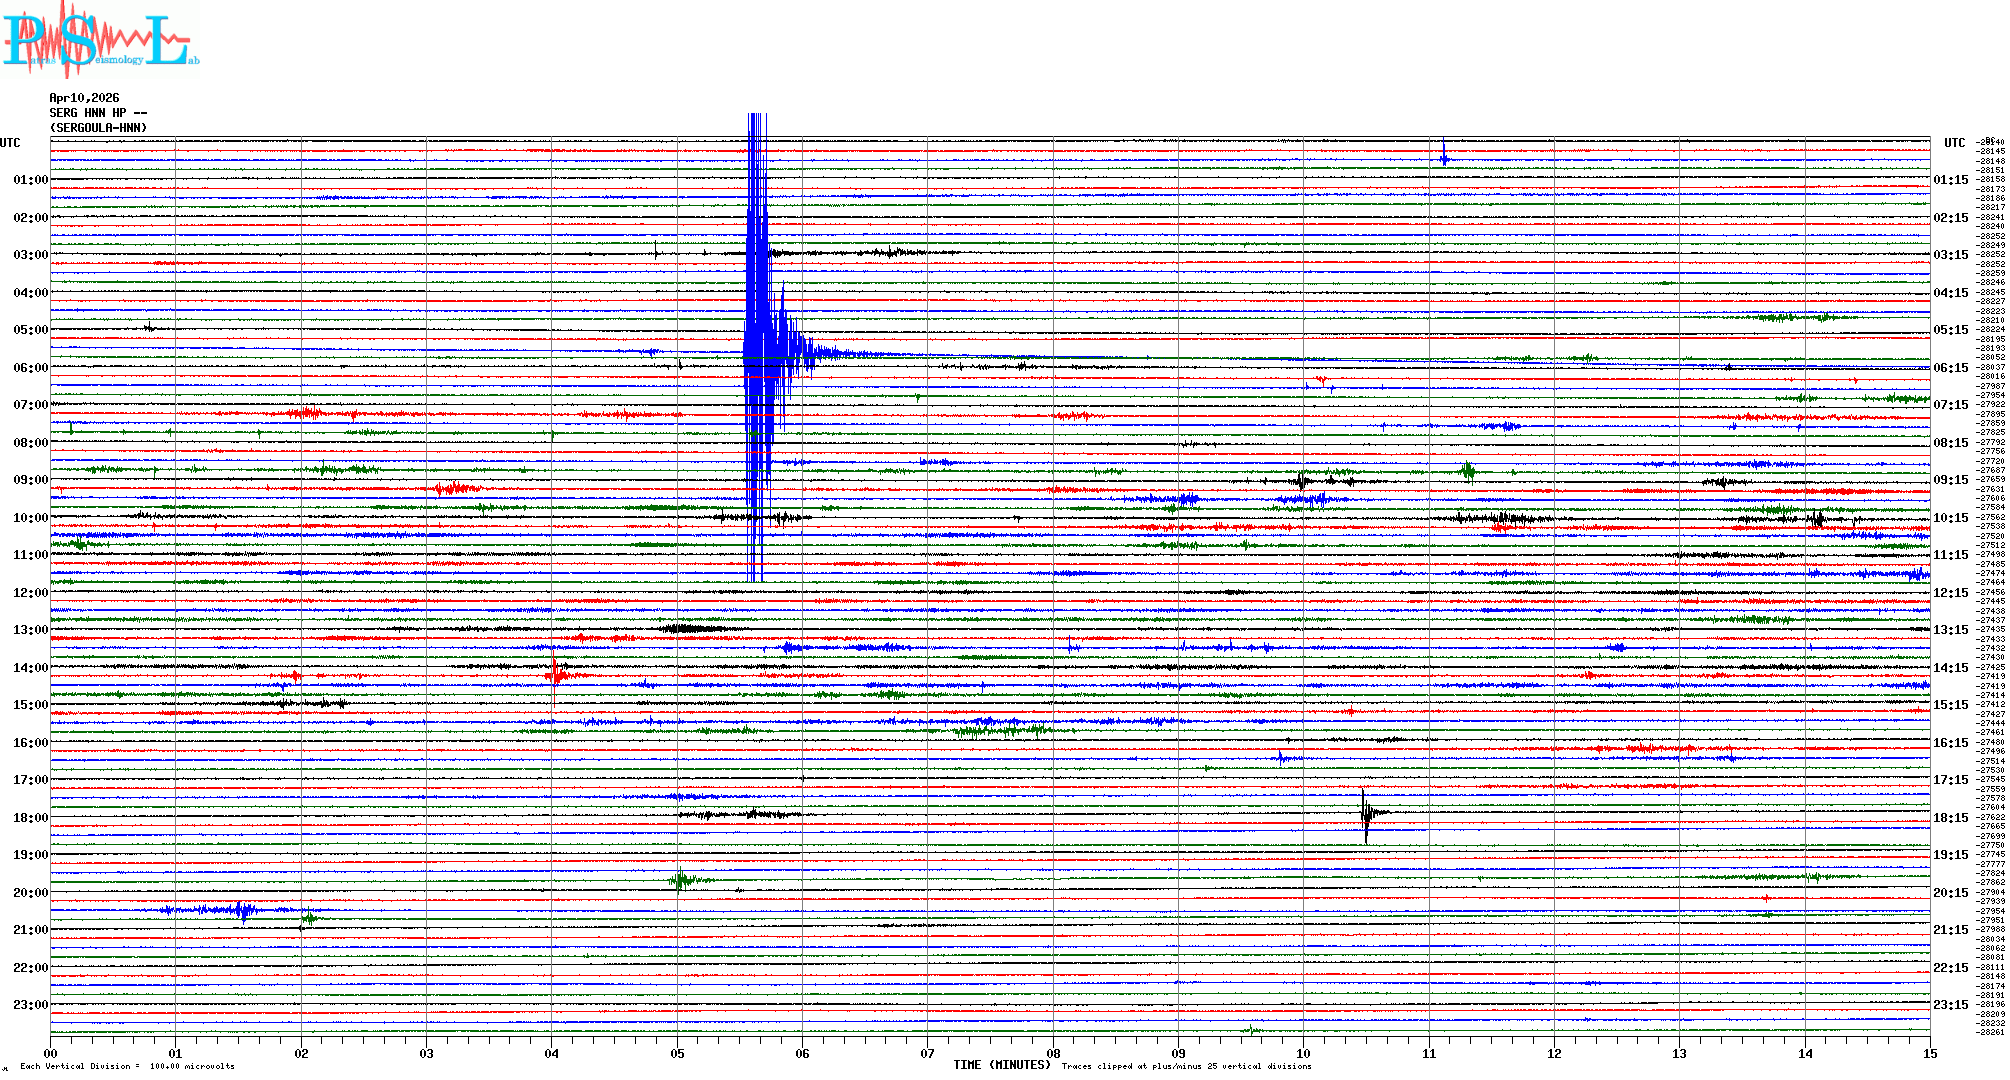Select the 06:00 hour label on left
Screen dimensions: 2010x1080
[x=30, y=368]
